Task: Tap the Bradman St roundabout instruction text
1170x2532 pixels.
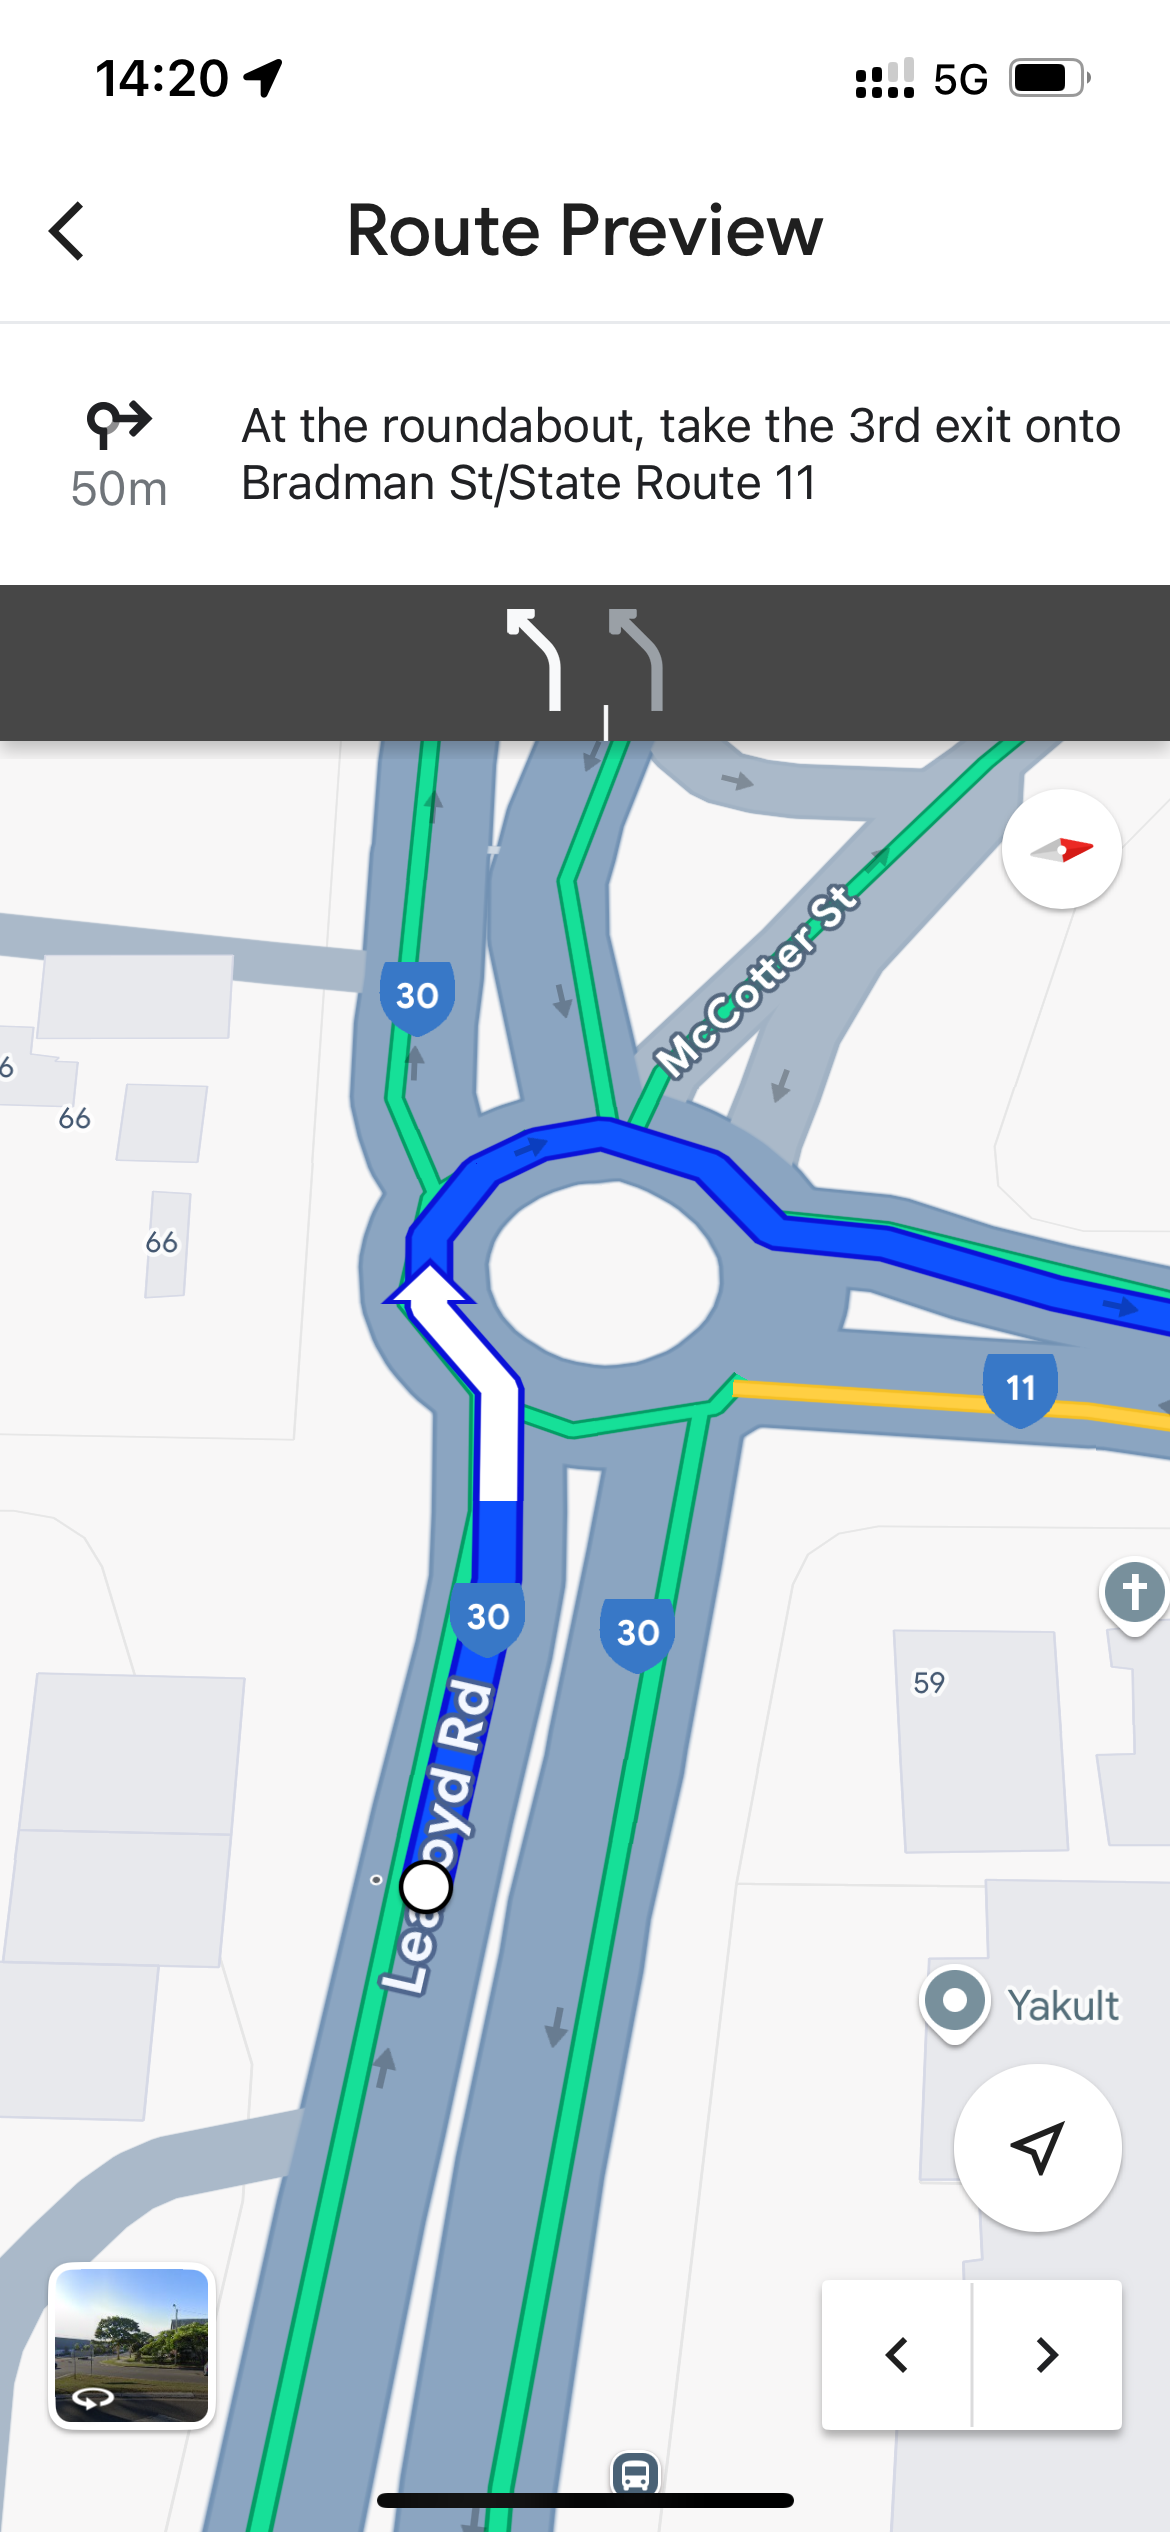Action: click(x=681, y=454)
